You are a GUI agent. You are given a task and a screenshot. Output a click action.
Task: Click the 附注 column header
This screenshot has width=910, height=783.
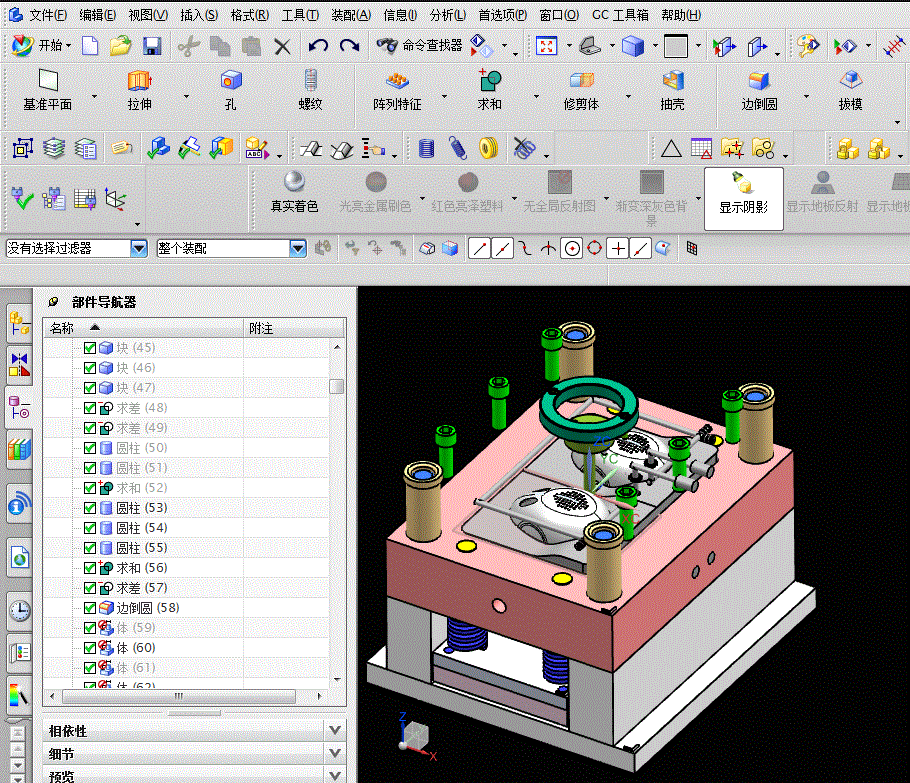[294, 328]
